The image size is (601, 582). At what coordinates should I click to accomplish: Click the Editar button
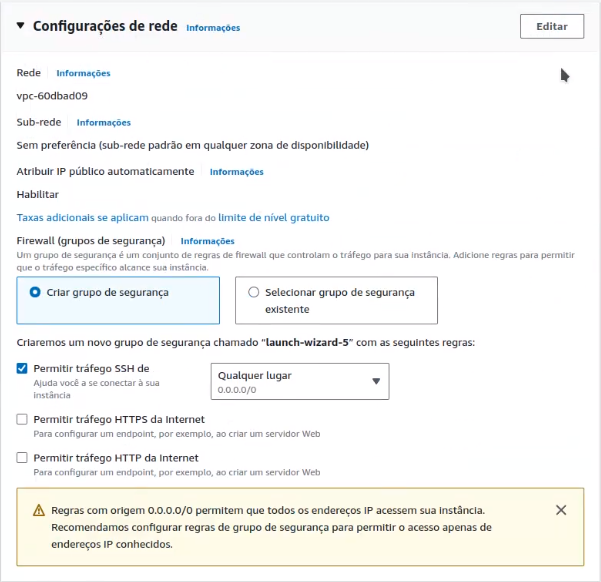(552, 26)
